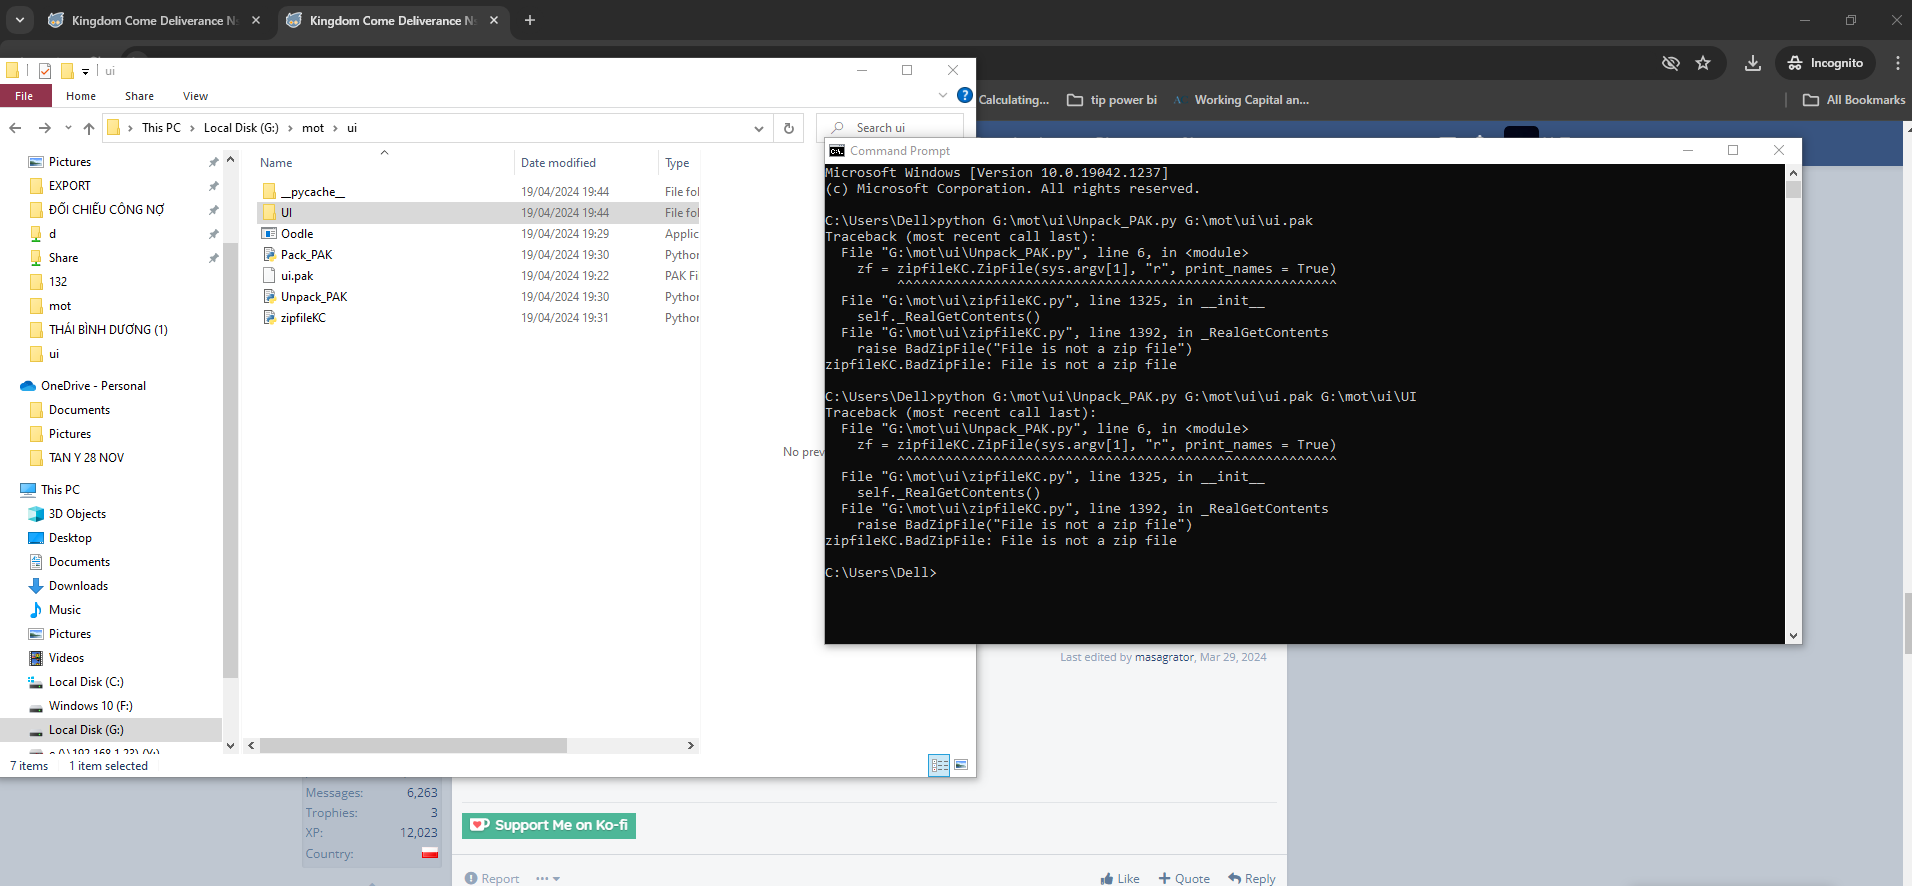
Task: Click the tracking protection eye icon in Chrome
Action: (x=1670, y=63)
